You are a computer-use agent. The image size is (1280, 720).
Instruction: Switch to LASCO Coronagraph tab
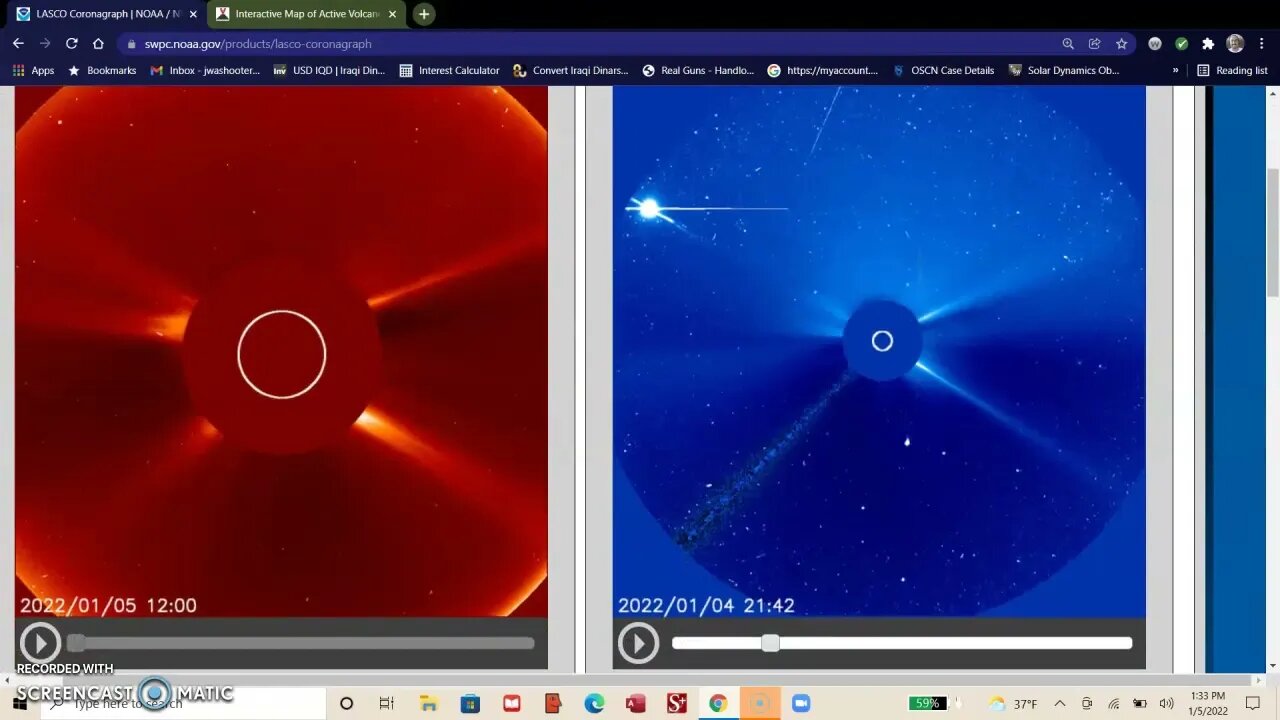pyautogui.click(x=107, y=14)
